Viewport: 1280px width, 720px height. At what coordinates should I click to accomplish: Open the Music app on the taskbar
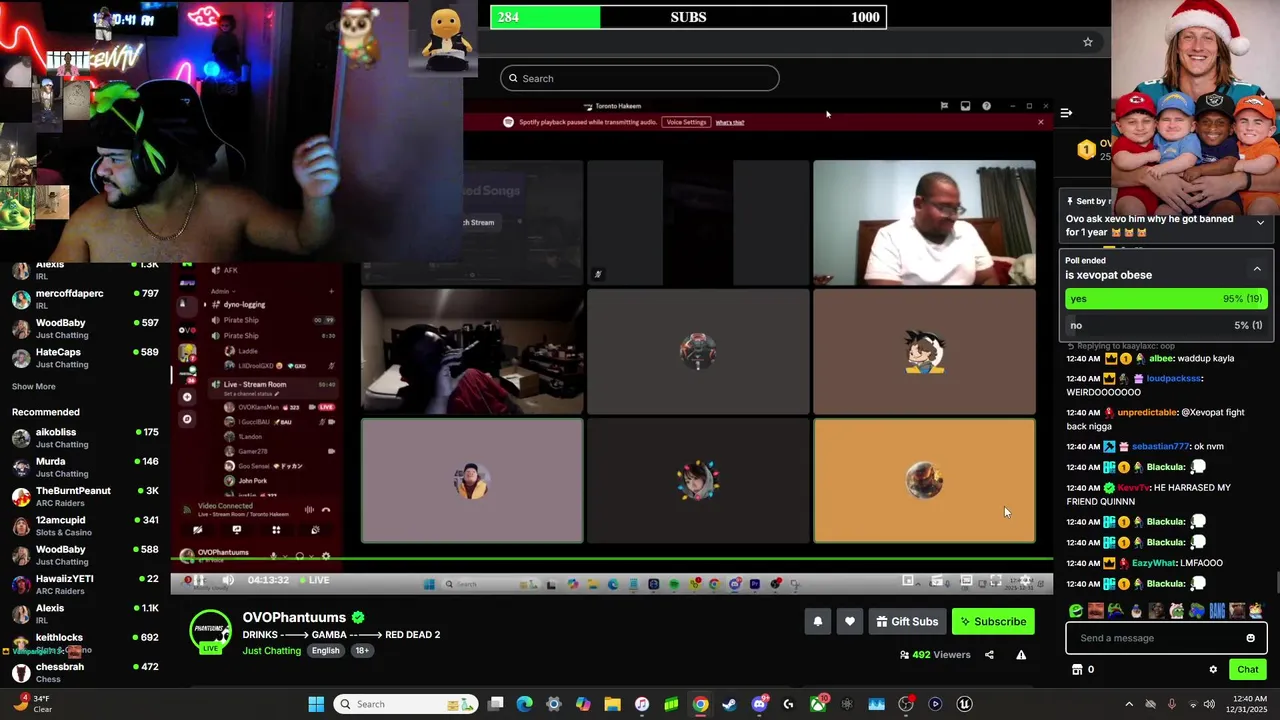[642, 704]
